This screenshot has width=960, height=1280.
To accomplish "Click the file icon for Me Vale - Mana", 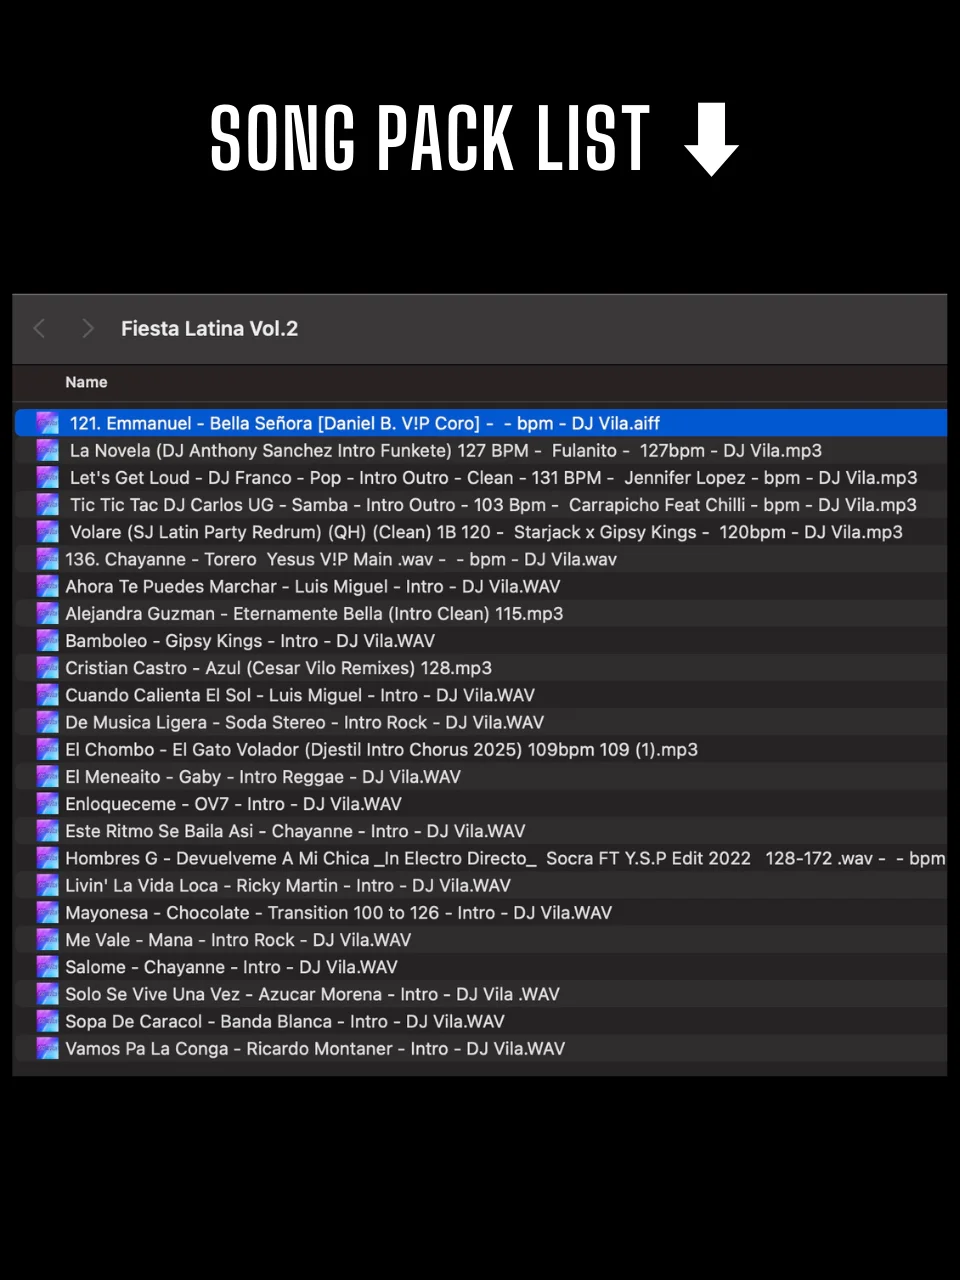I will coord(47,939).
